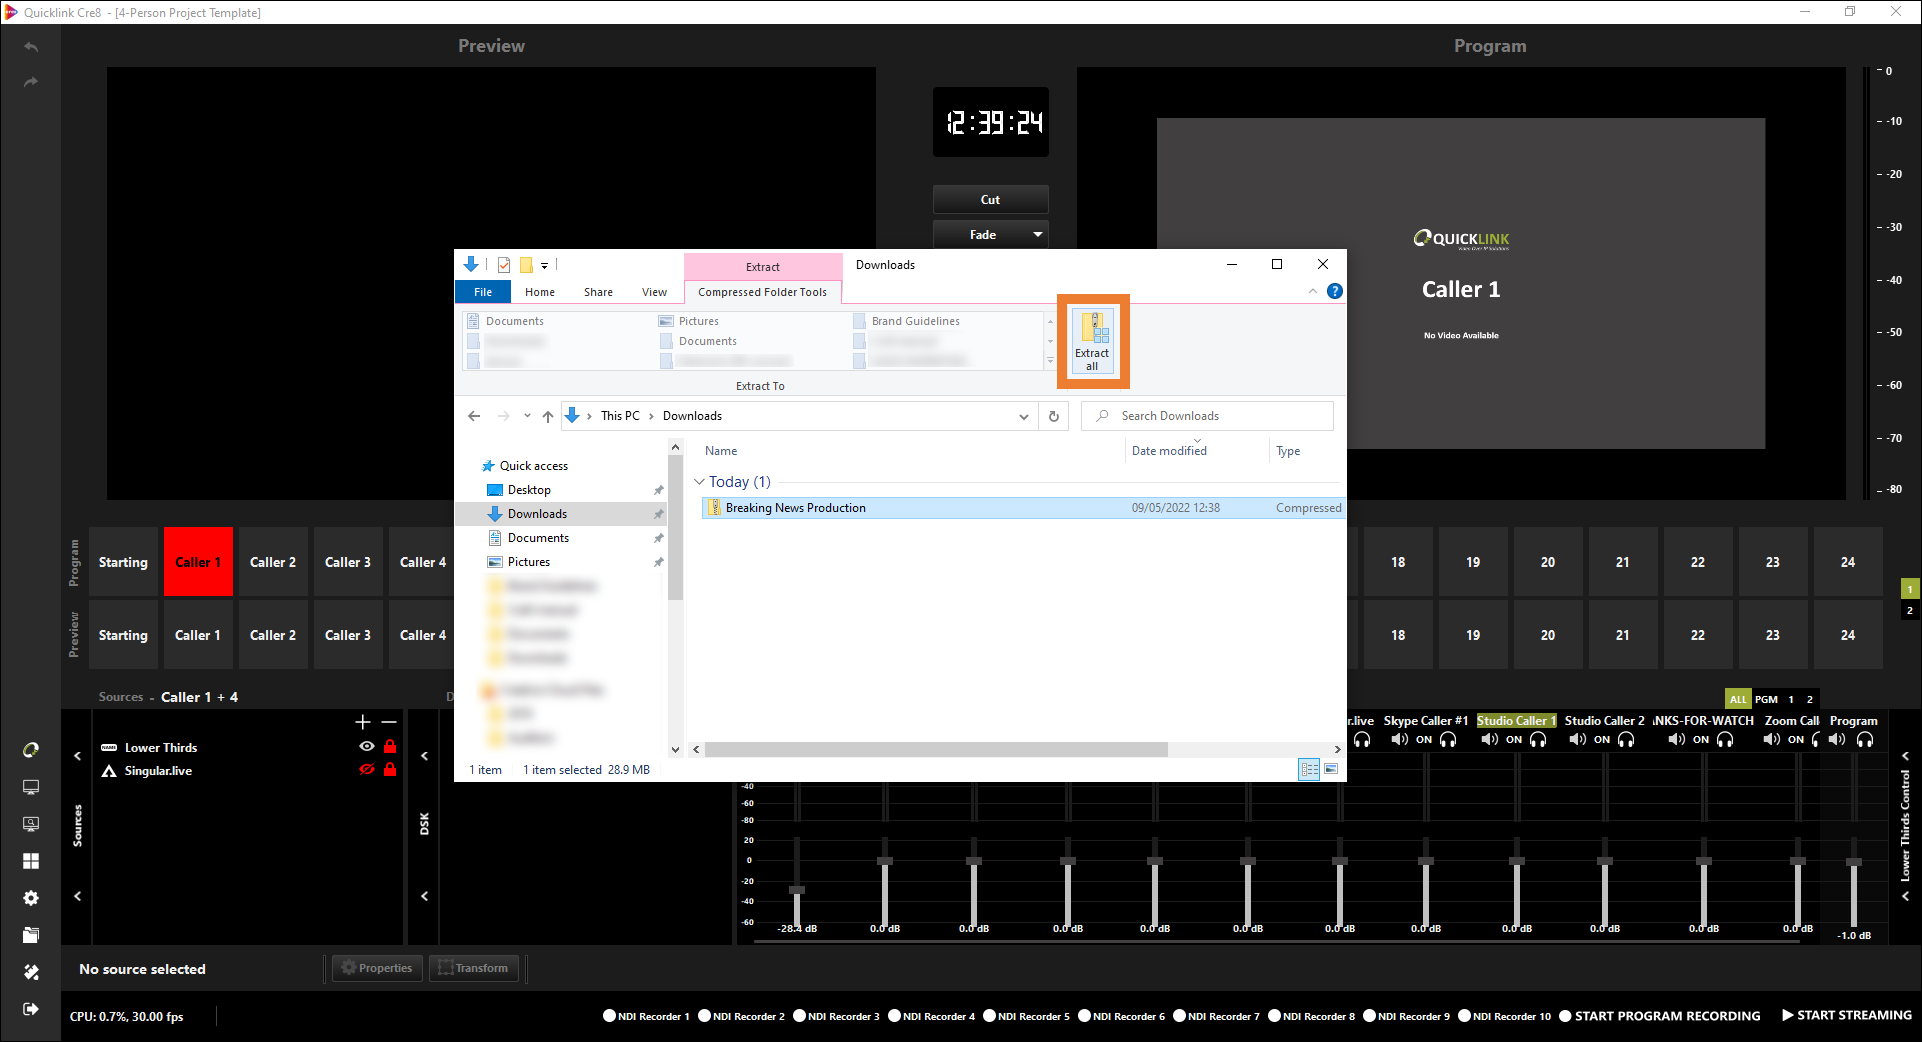1922x1042 pixels.
Task: Solo Skype Caller #1 with headphones icon
Action: click(1448, 740)
